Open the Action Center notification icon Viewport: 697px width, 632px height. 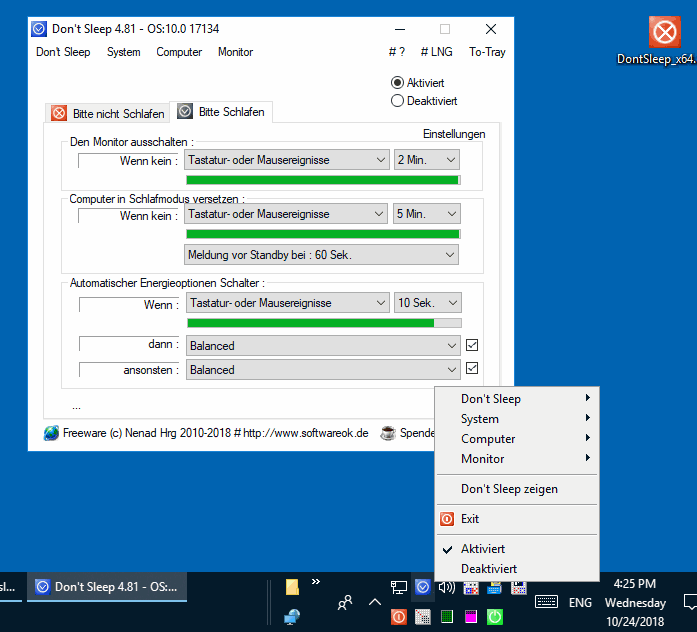pyautogui.click(x=690, y=602)
